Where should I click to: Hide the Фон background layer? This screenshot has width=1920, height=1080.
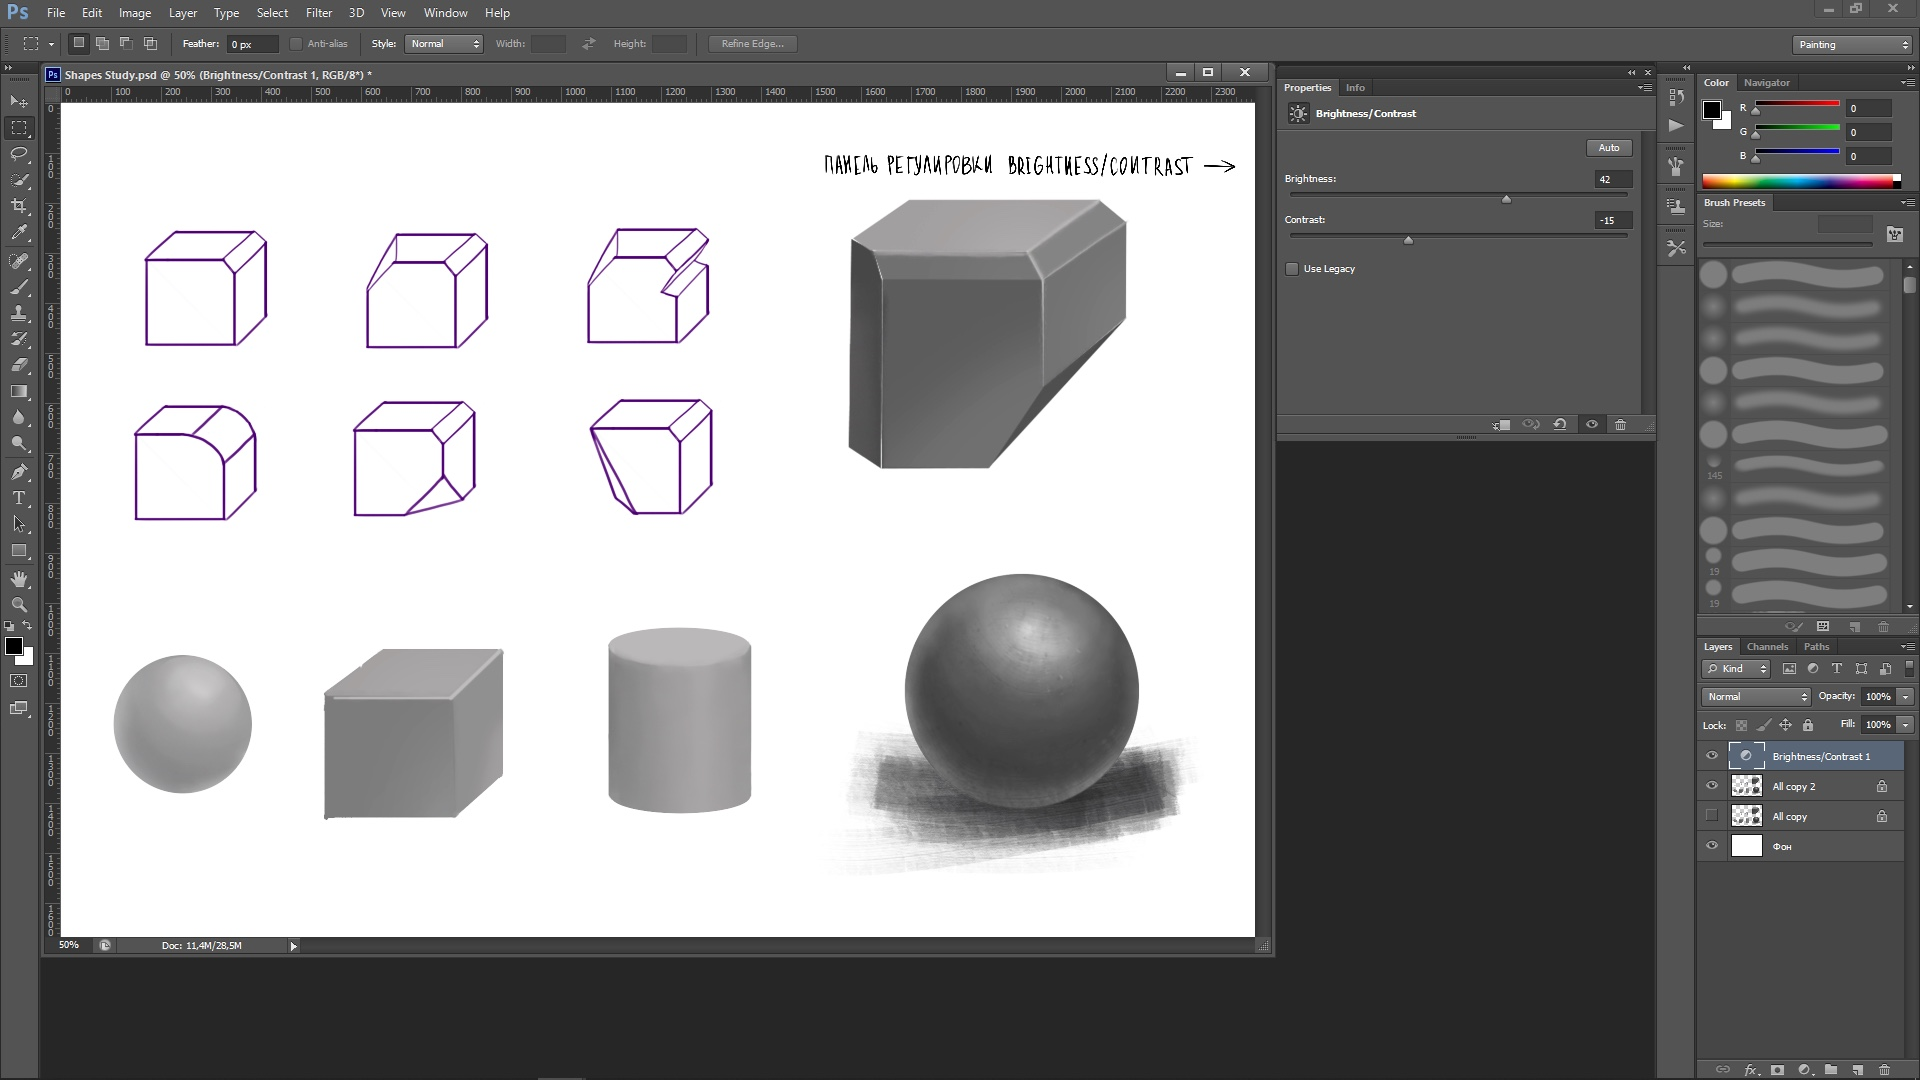point(1712,846)
